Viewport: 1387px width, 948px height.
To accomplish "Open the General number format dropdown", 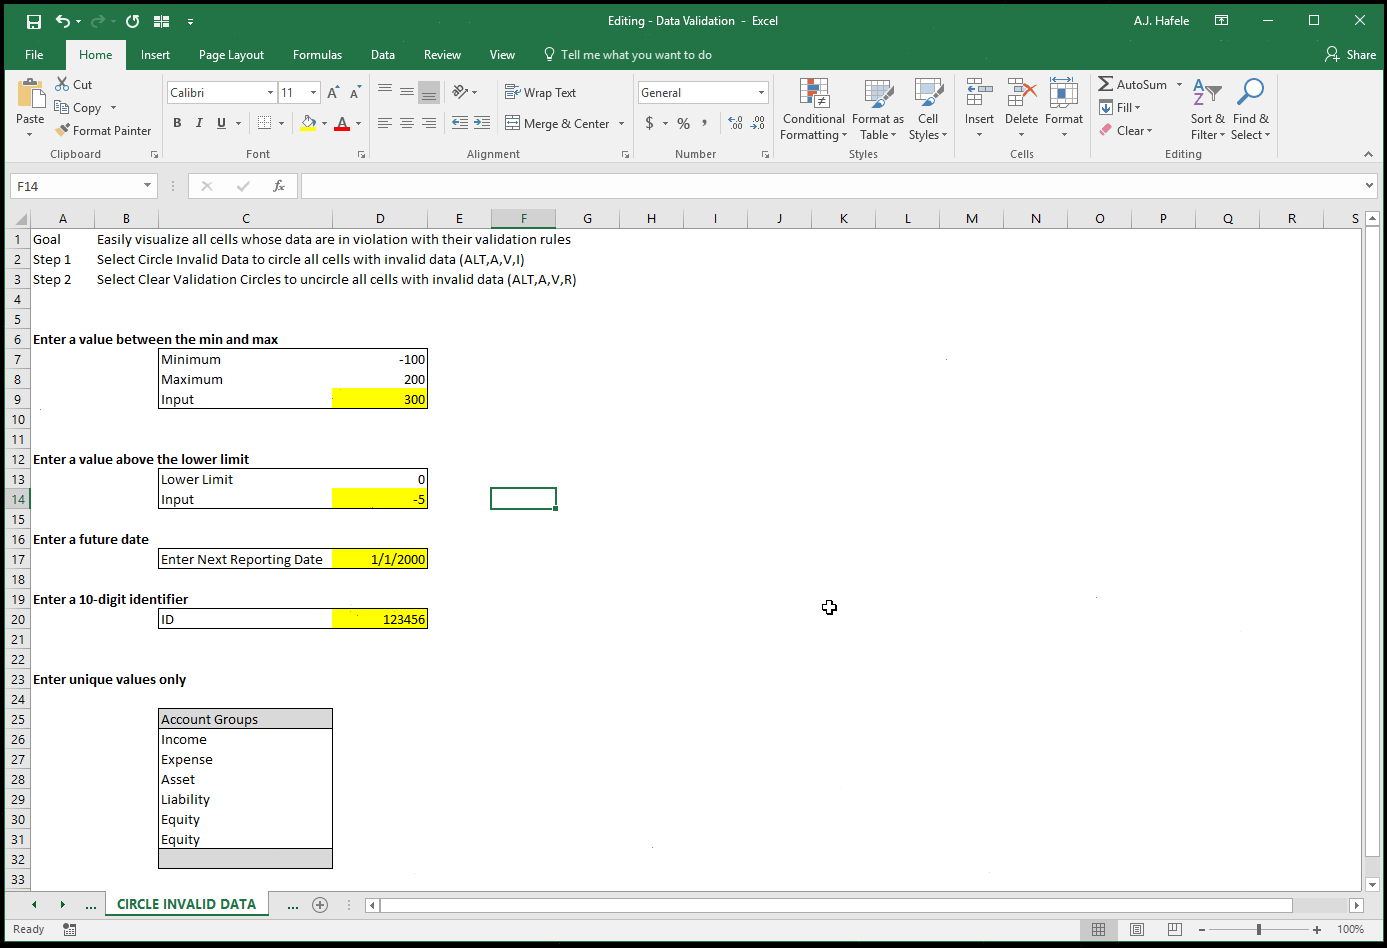I will (x=761, y=93).
